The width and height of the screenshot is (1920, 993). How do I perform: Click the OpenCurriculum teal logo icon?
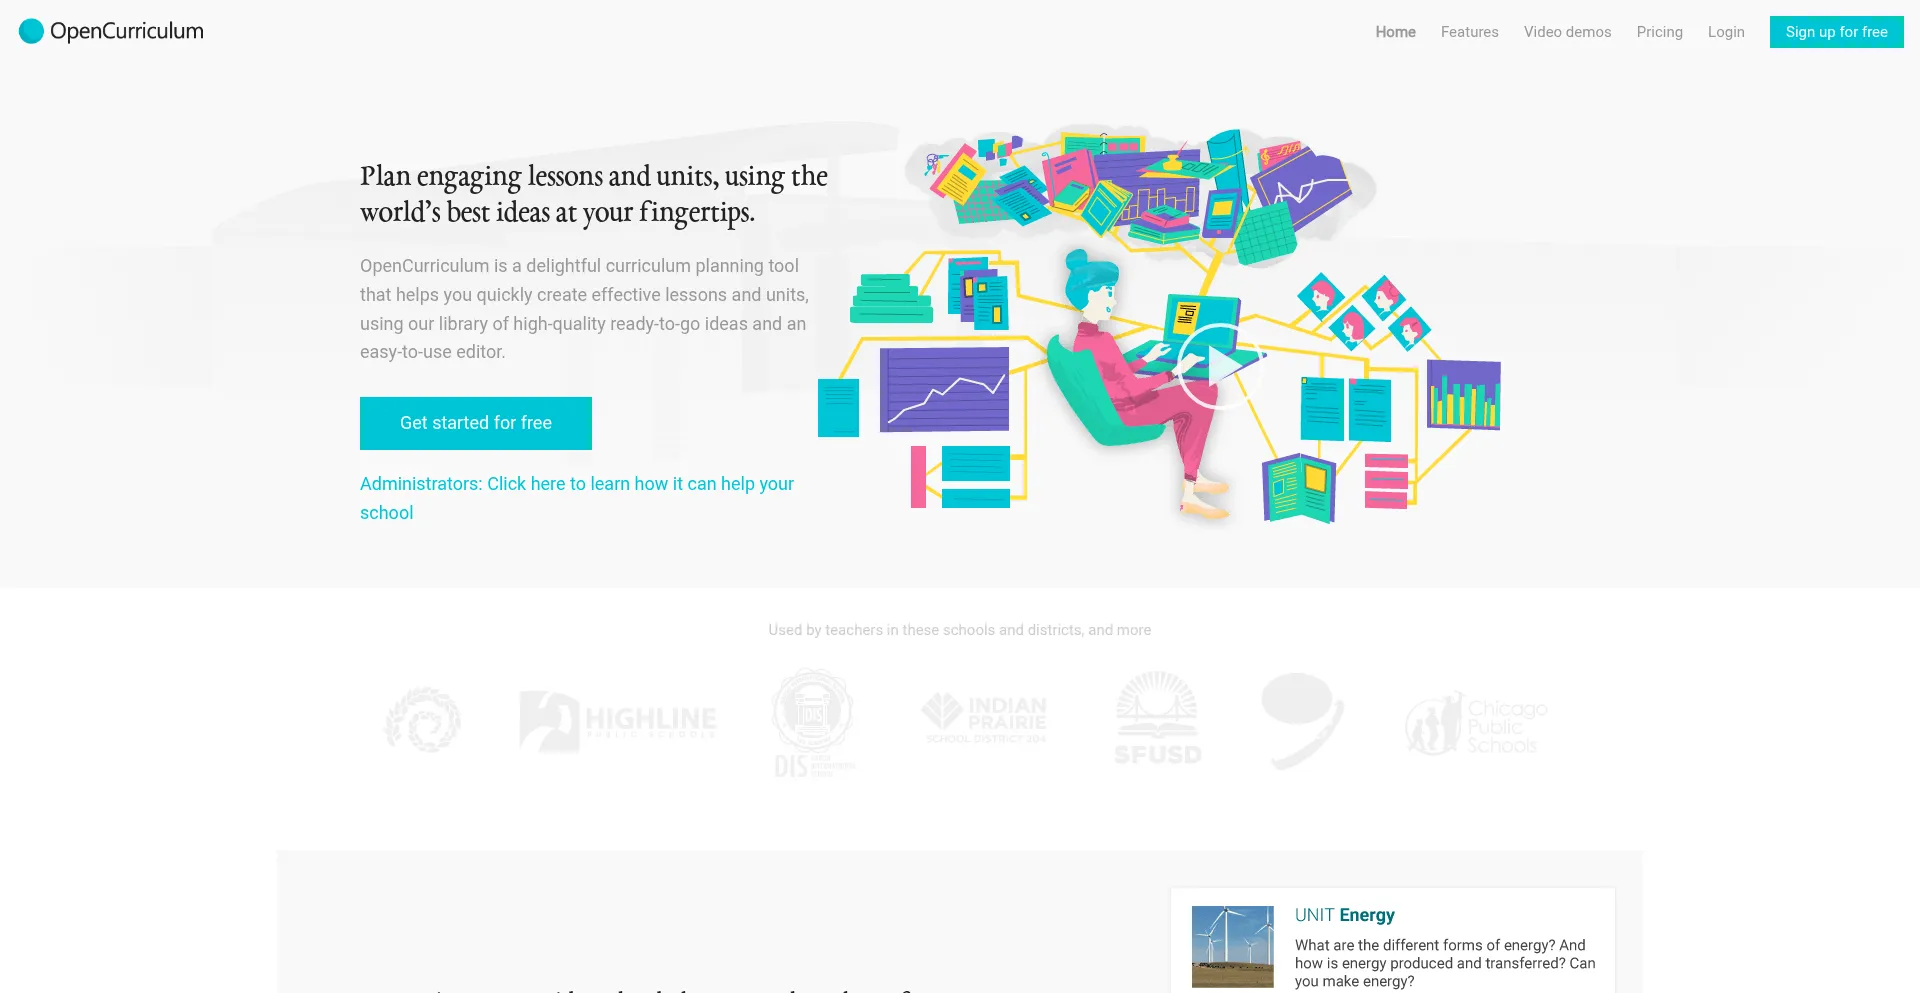[x=31, y=31]
